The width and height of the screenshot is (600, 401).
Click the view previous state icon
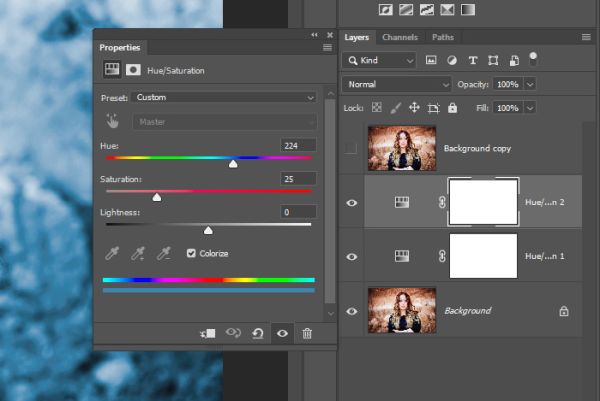pos(233,333)
